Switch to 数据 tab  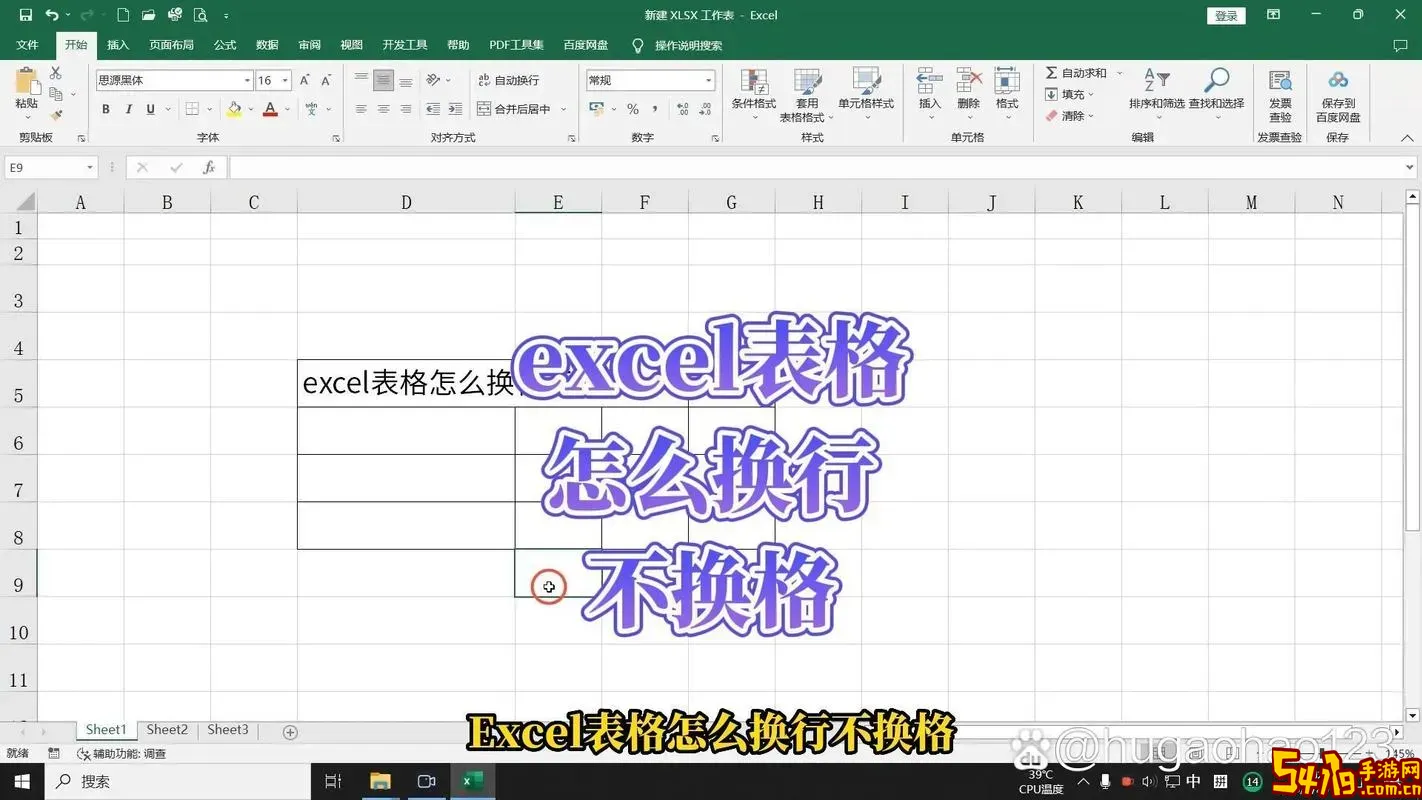click(267, 45)
